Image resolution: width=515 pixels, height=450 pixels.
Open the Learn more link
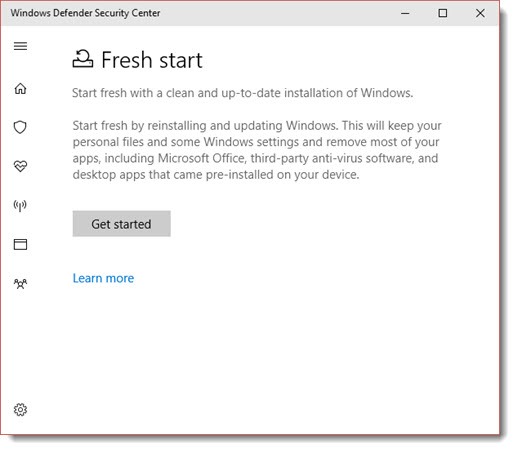click(x=103, y=278)
